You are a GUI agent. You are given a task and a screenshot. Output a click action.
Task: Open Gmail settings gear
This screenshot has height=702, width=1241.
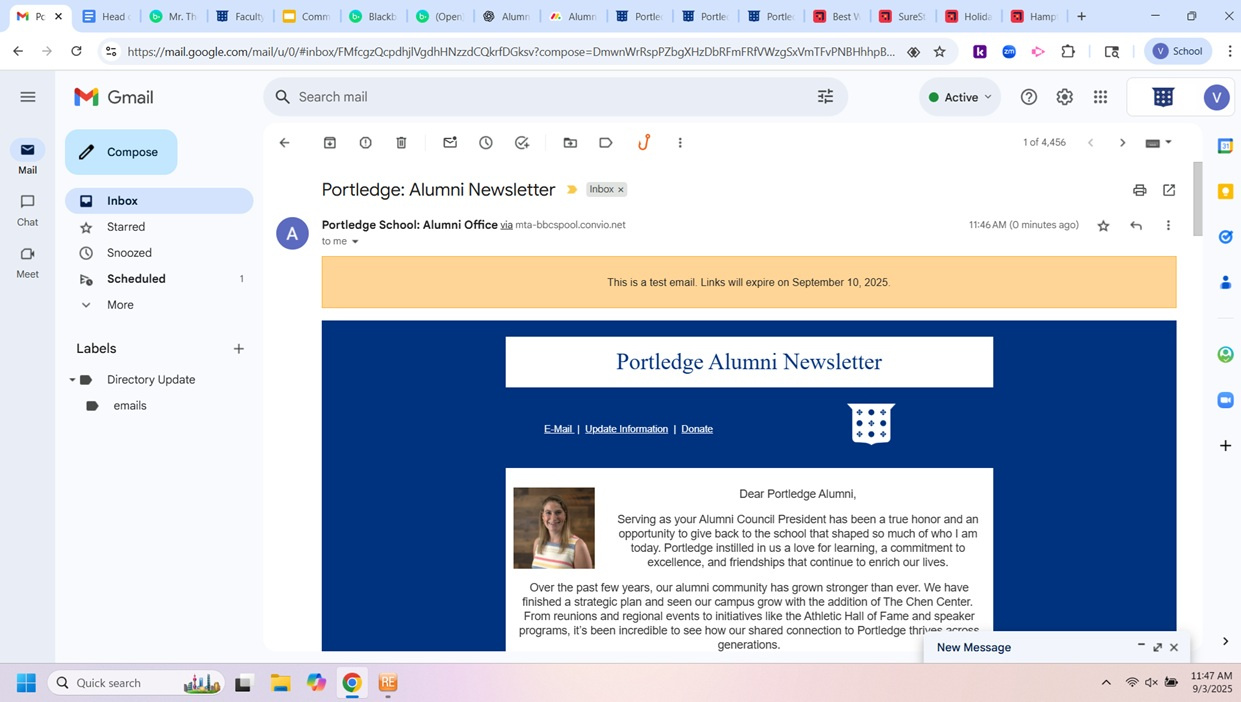tap(1065, 97)
